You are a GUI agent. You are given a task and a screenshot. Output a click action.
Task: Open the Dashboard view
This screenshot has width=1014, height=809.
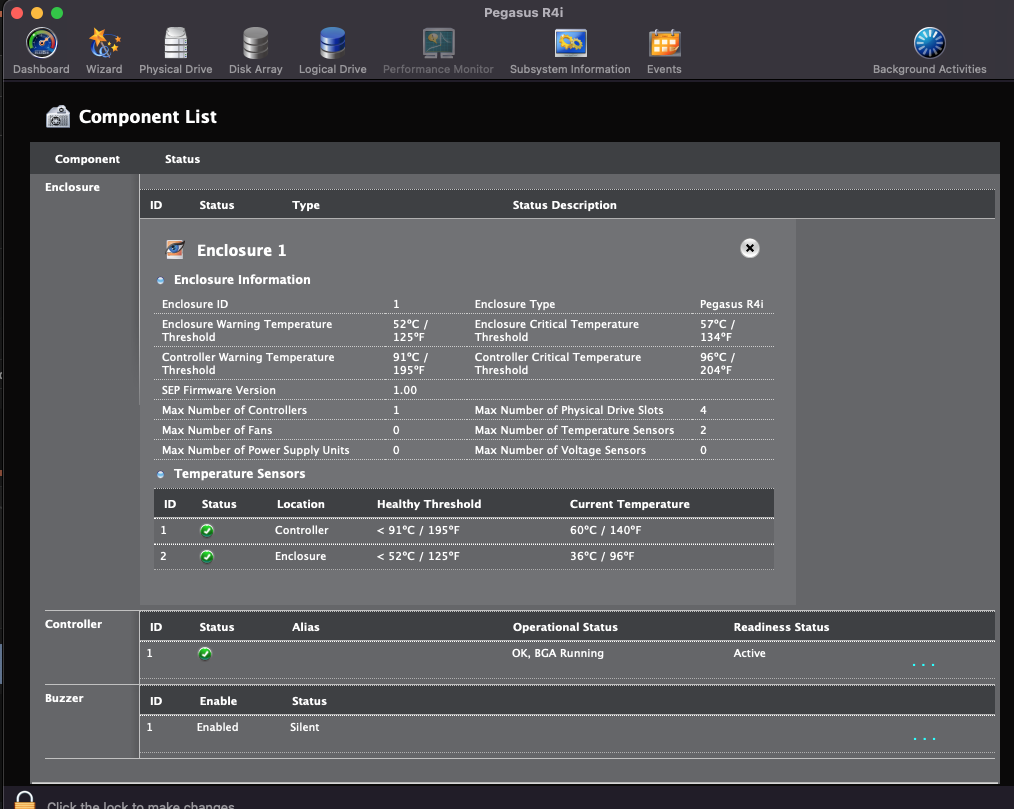click(41, 51)
